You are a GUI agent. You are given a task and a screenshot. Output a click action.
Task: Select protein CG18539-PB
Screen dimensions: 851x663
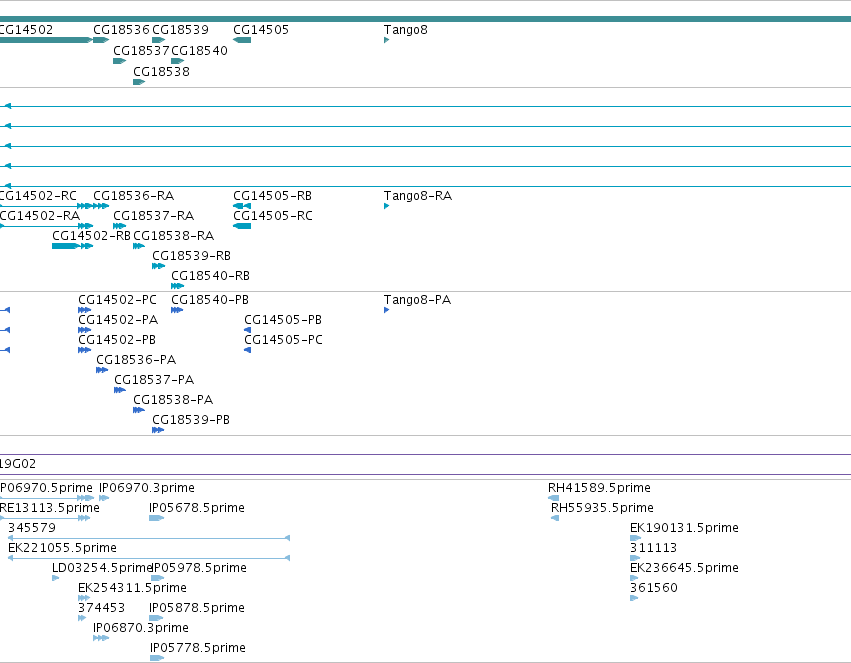click(191, 420)
